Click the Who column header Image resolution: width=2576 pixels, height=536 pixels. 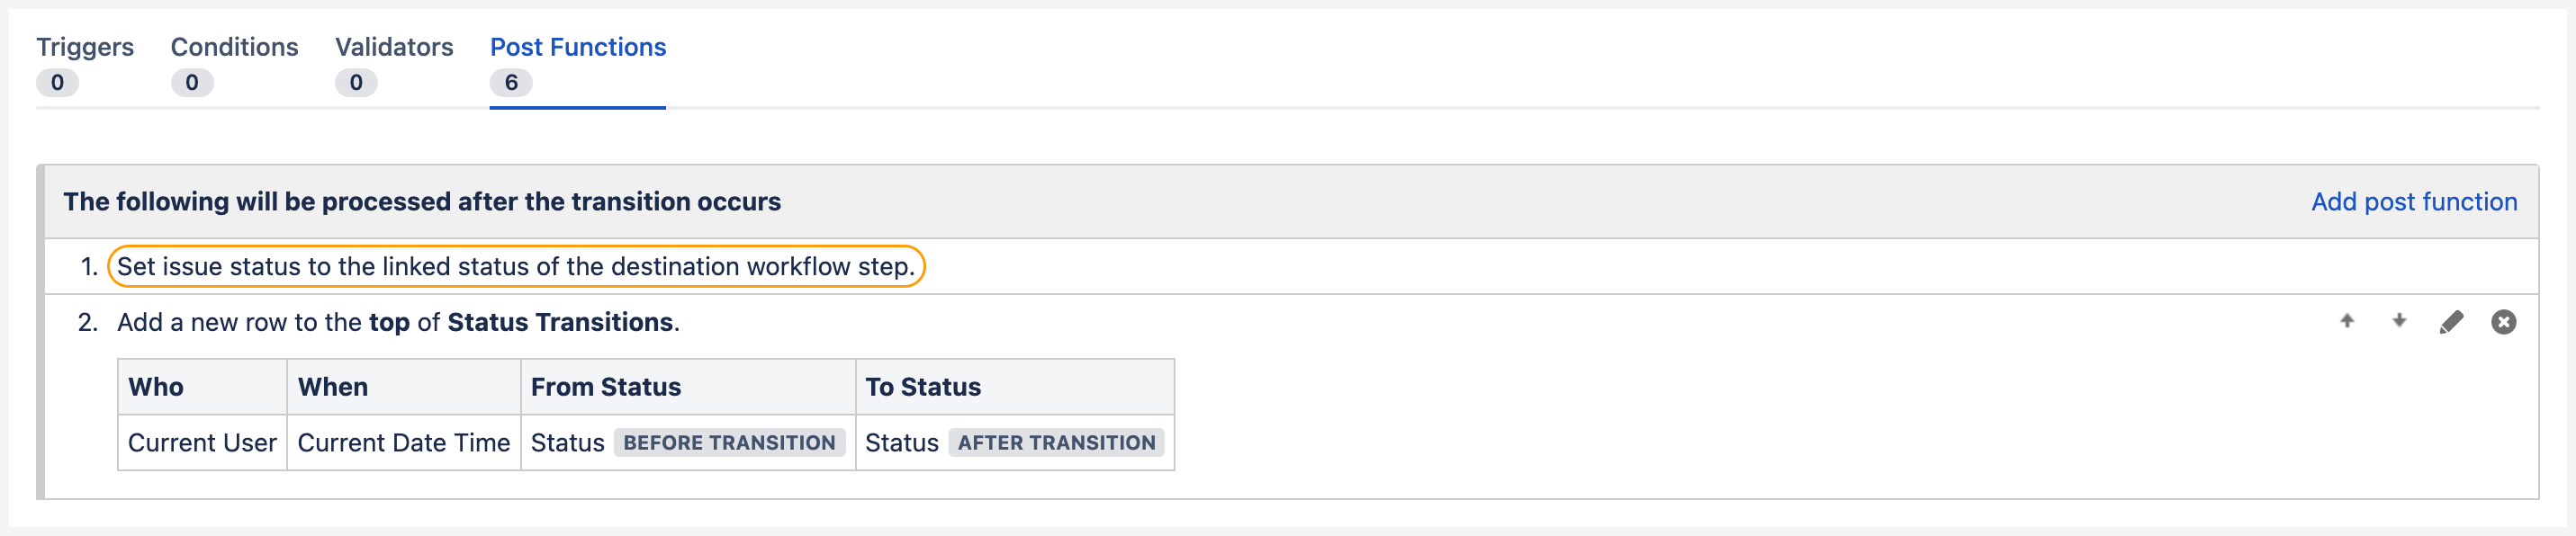156,386
